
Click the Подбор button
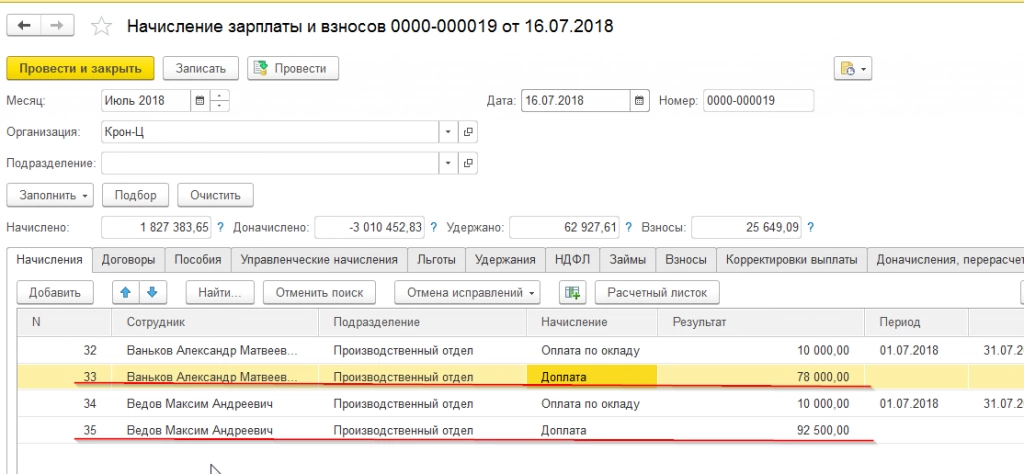pyautogui.click(x=135, y=195)
